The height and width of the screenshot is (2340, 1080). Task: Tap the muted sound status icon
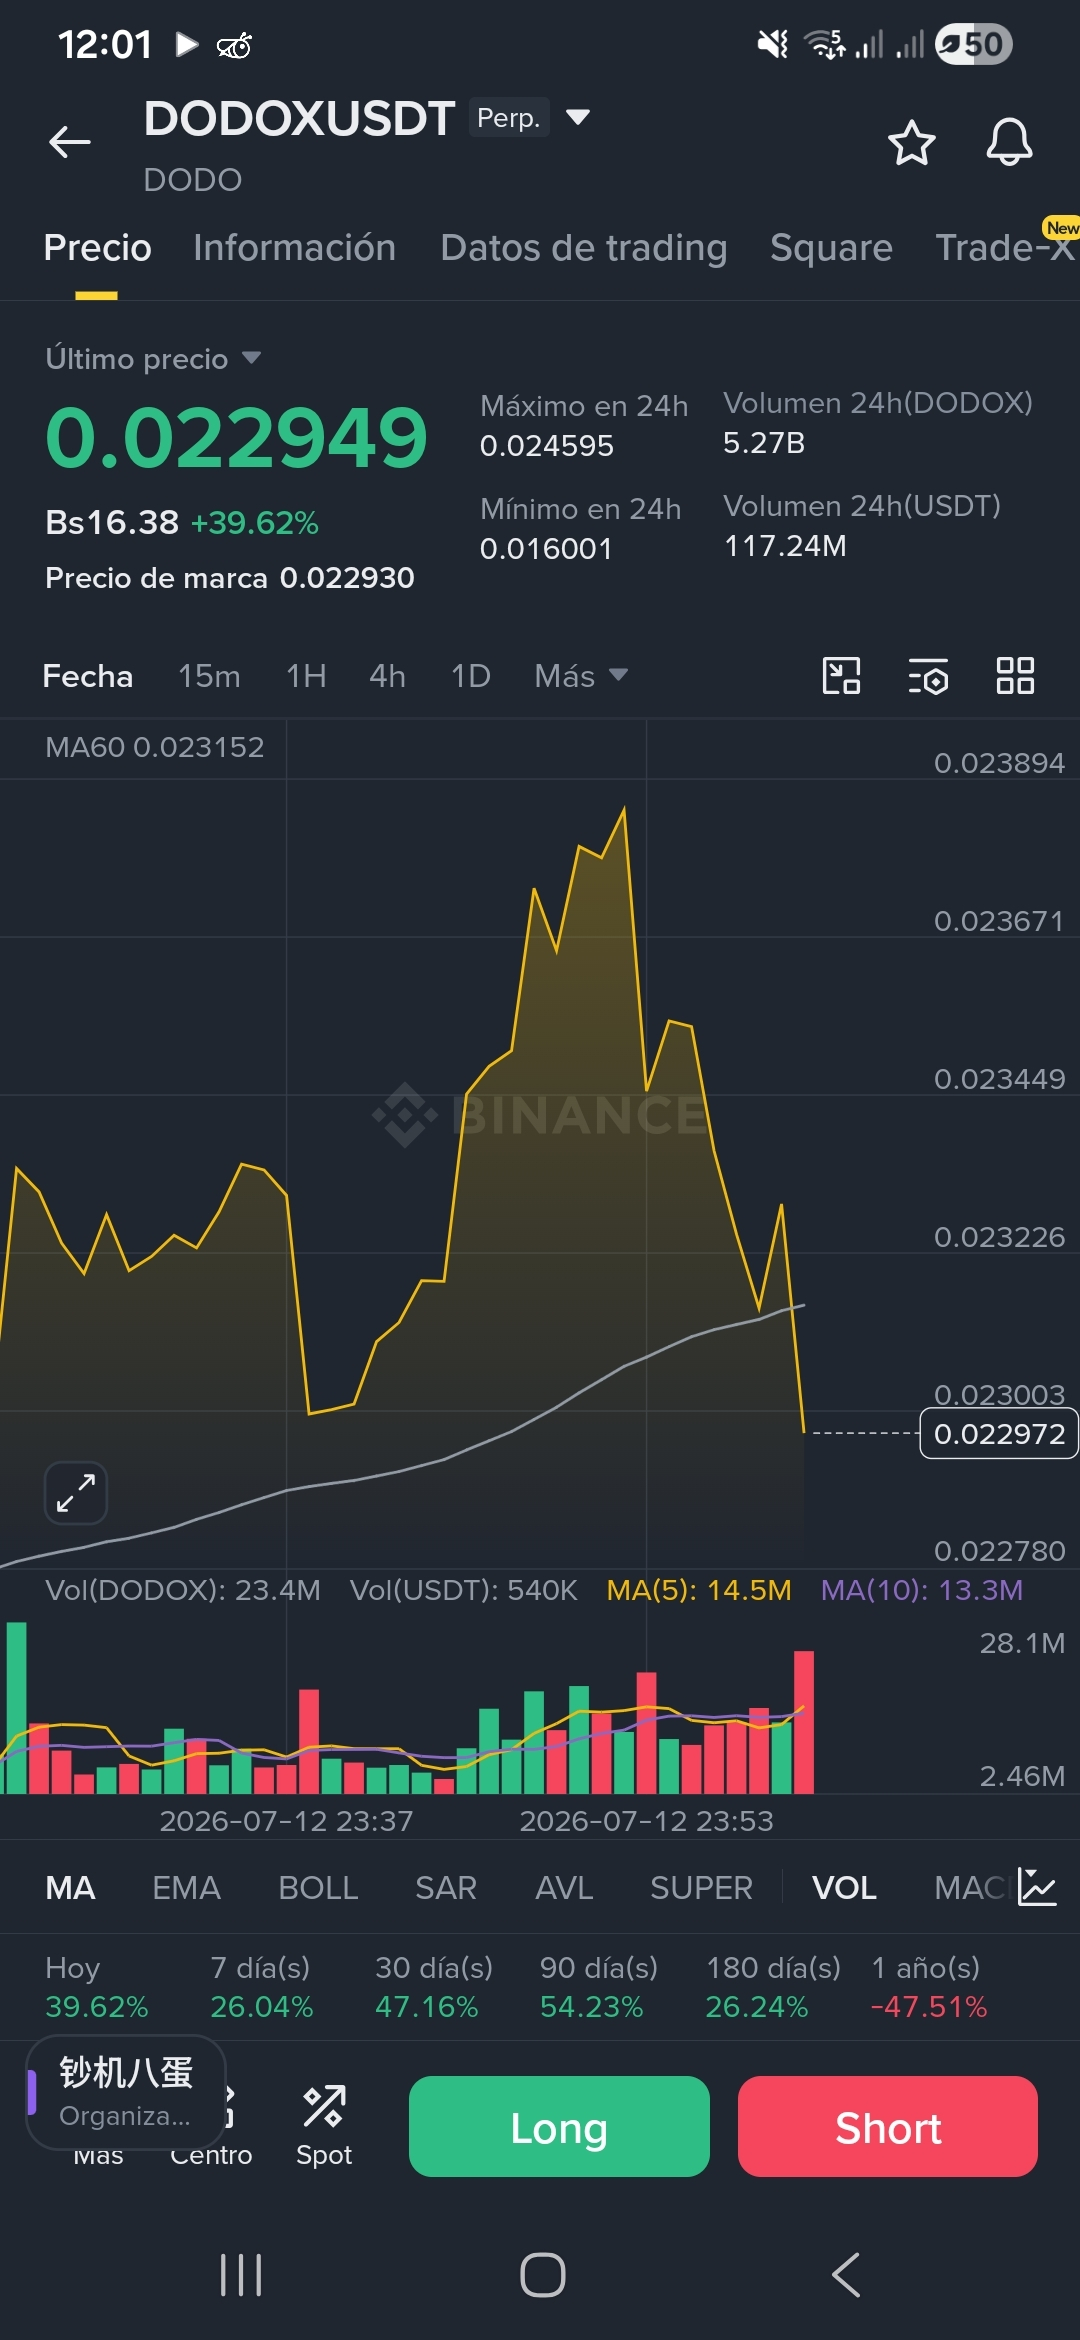click(772, 44)
